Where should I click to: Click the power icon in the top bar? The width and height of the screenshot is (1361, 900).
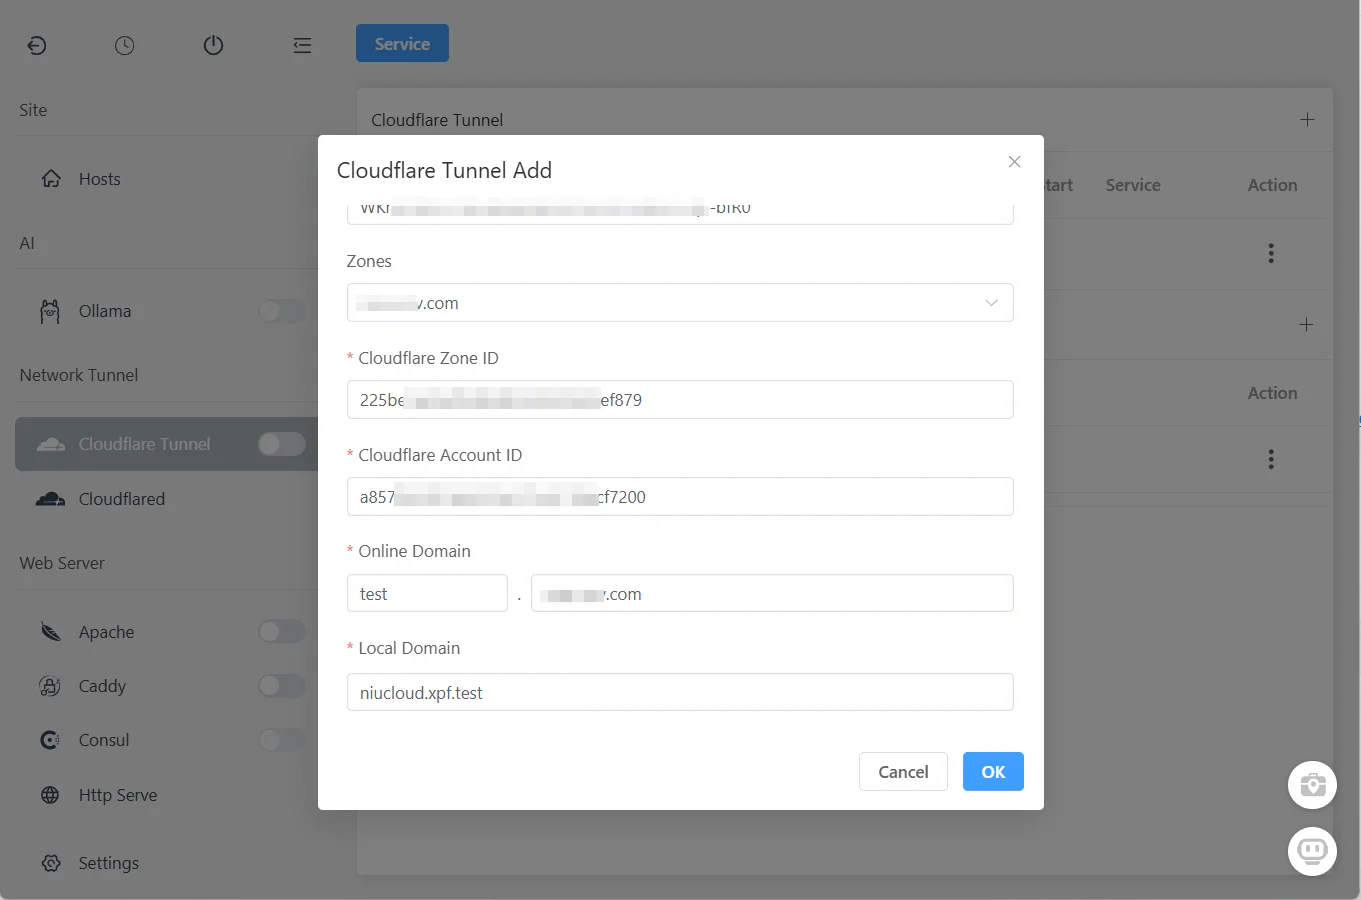point(213,45)
